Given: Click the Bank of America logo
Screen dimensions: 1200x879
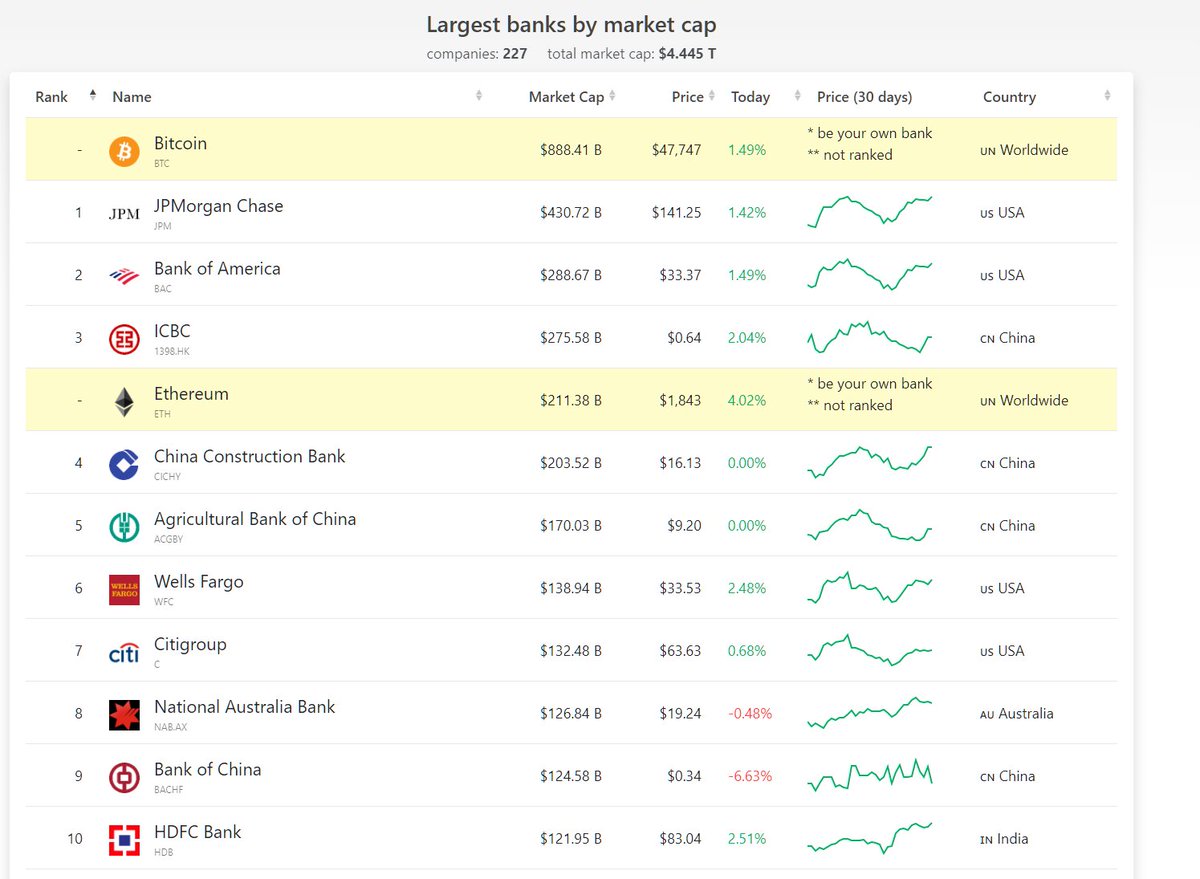Looking at the screenshot, I should (124, 274).
